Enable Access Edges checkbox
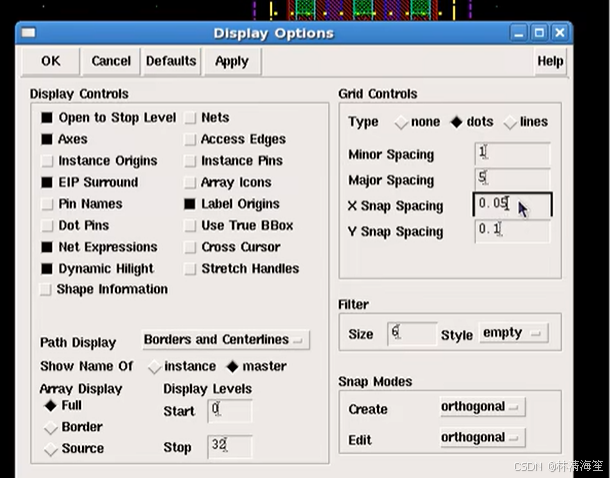 190,139
